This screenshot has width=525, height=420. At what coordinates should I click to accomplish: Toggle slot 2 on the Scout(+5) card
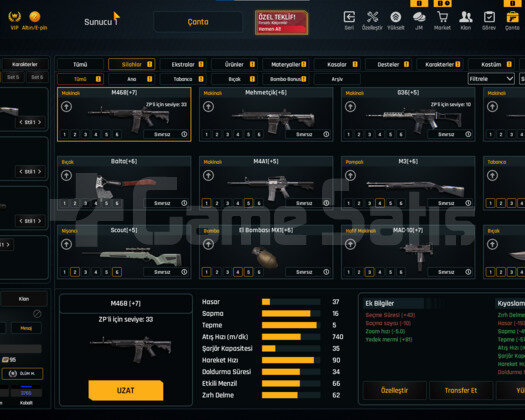(x=75, y=272)
